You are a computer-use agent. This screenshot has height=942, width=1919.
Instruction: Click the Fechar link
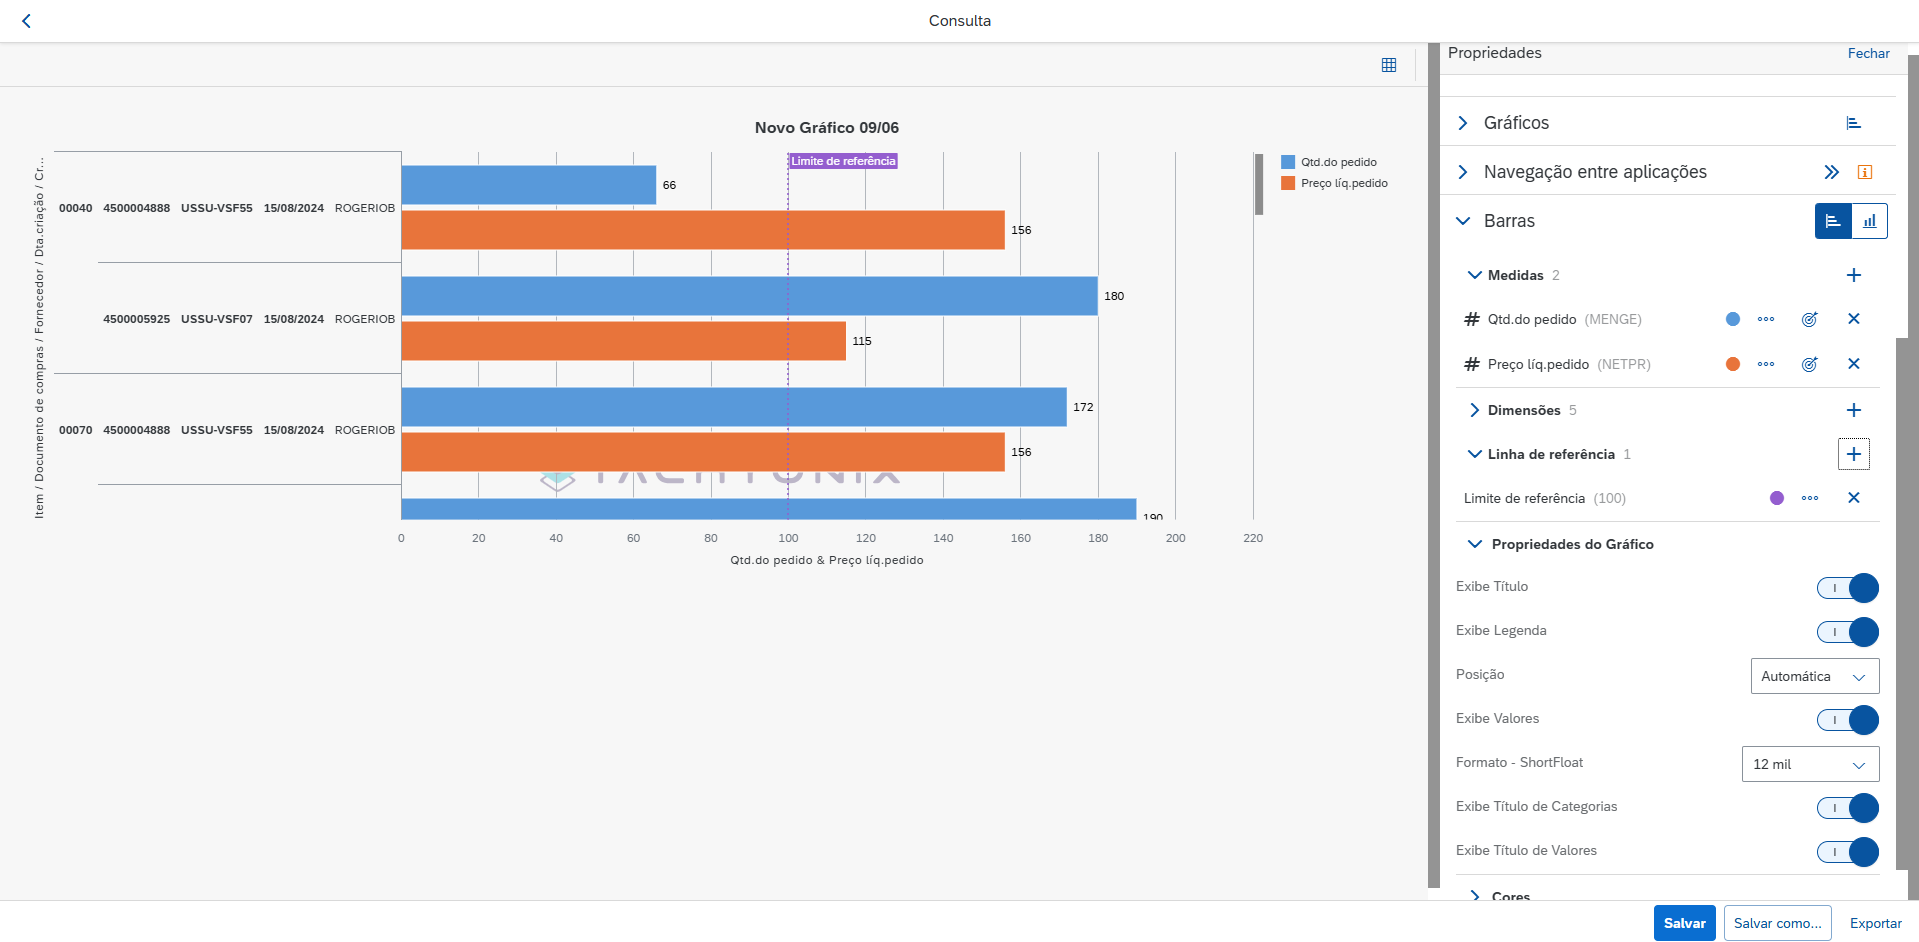pos(1868,54)
